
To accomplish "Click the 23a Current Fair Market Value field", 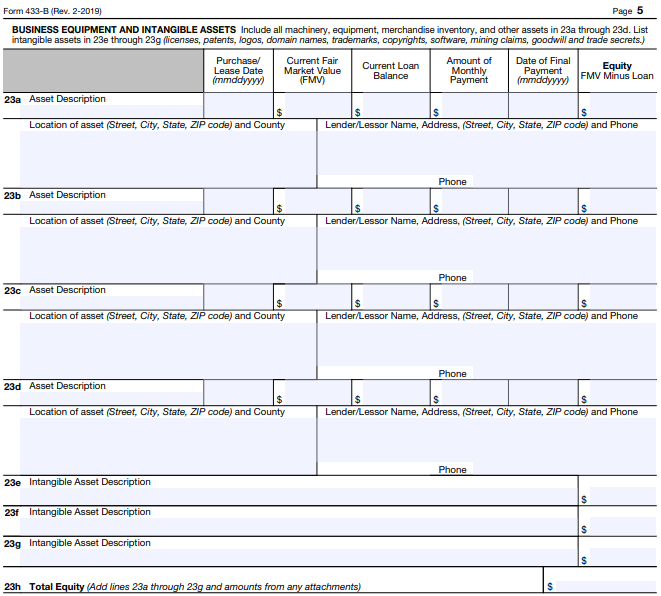I will 317,106.
